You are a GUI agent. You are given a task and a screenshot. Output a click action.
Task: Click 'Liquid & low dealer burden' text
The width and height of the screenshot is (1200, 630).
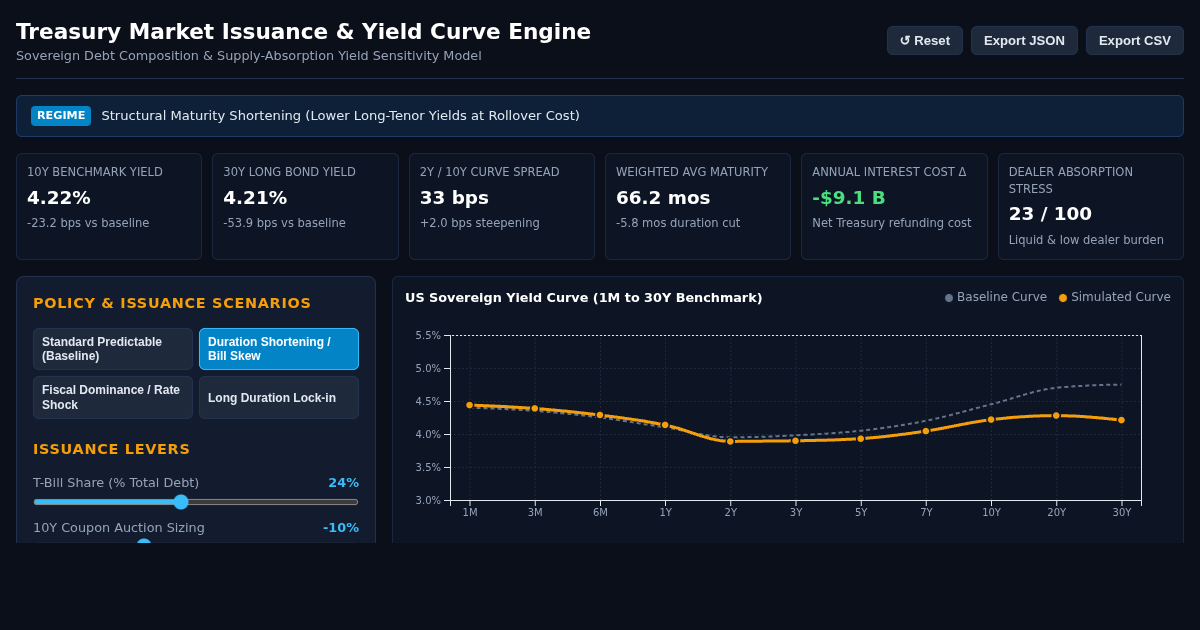click(1086, 240)
